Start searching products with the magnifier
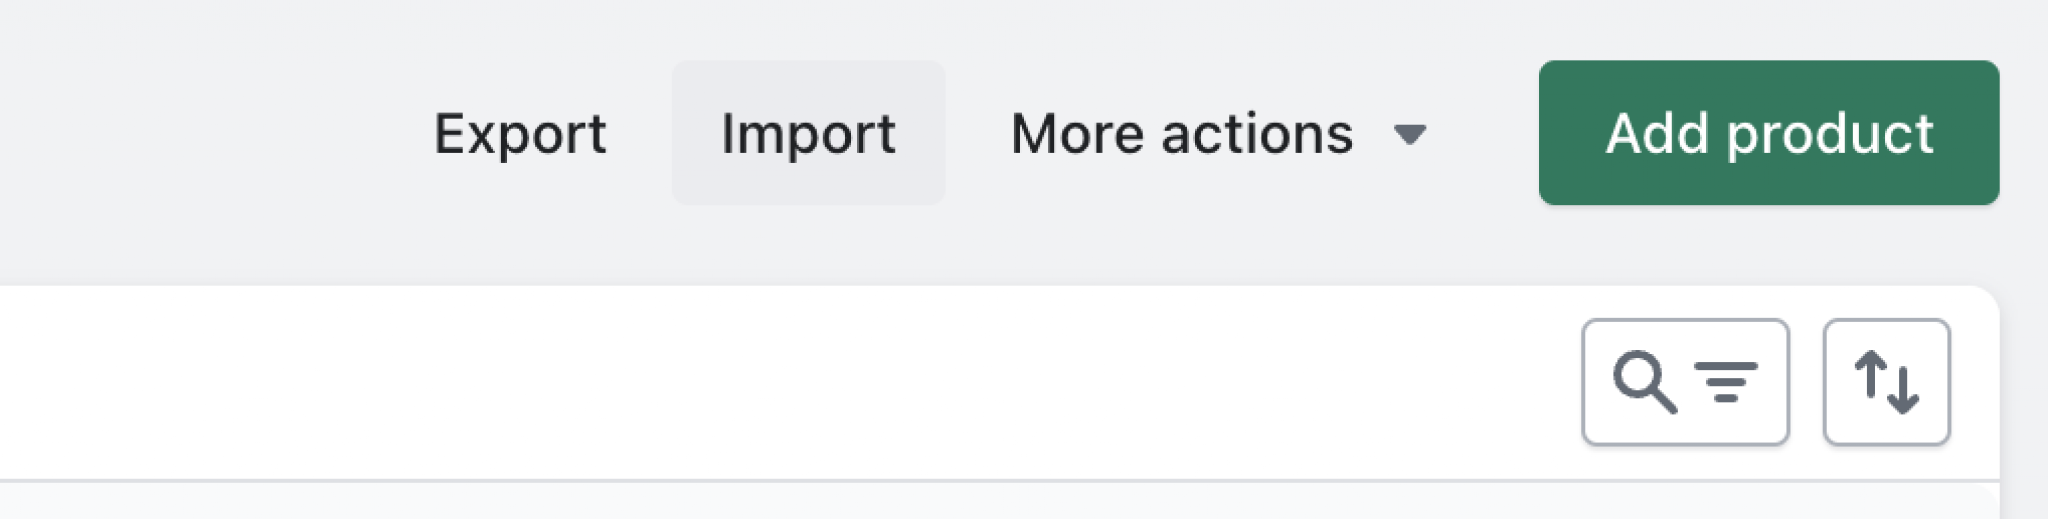Screen dimensions: 2048x519 click(x=1643, y=382)
